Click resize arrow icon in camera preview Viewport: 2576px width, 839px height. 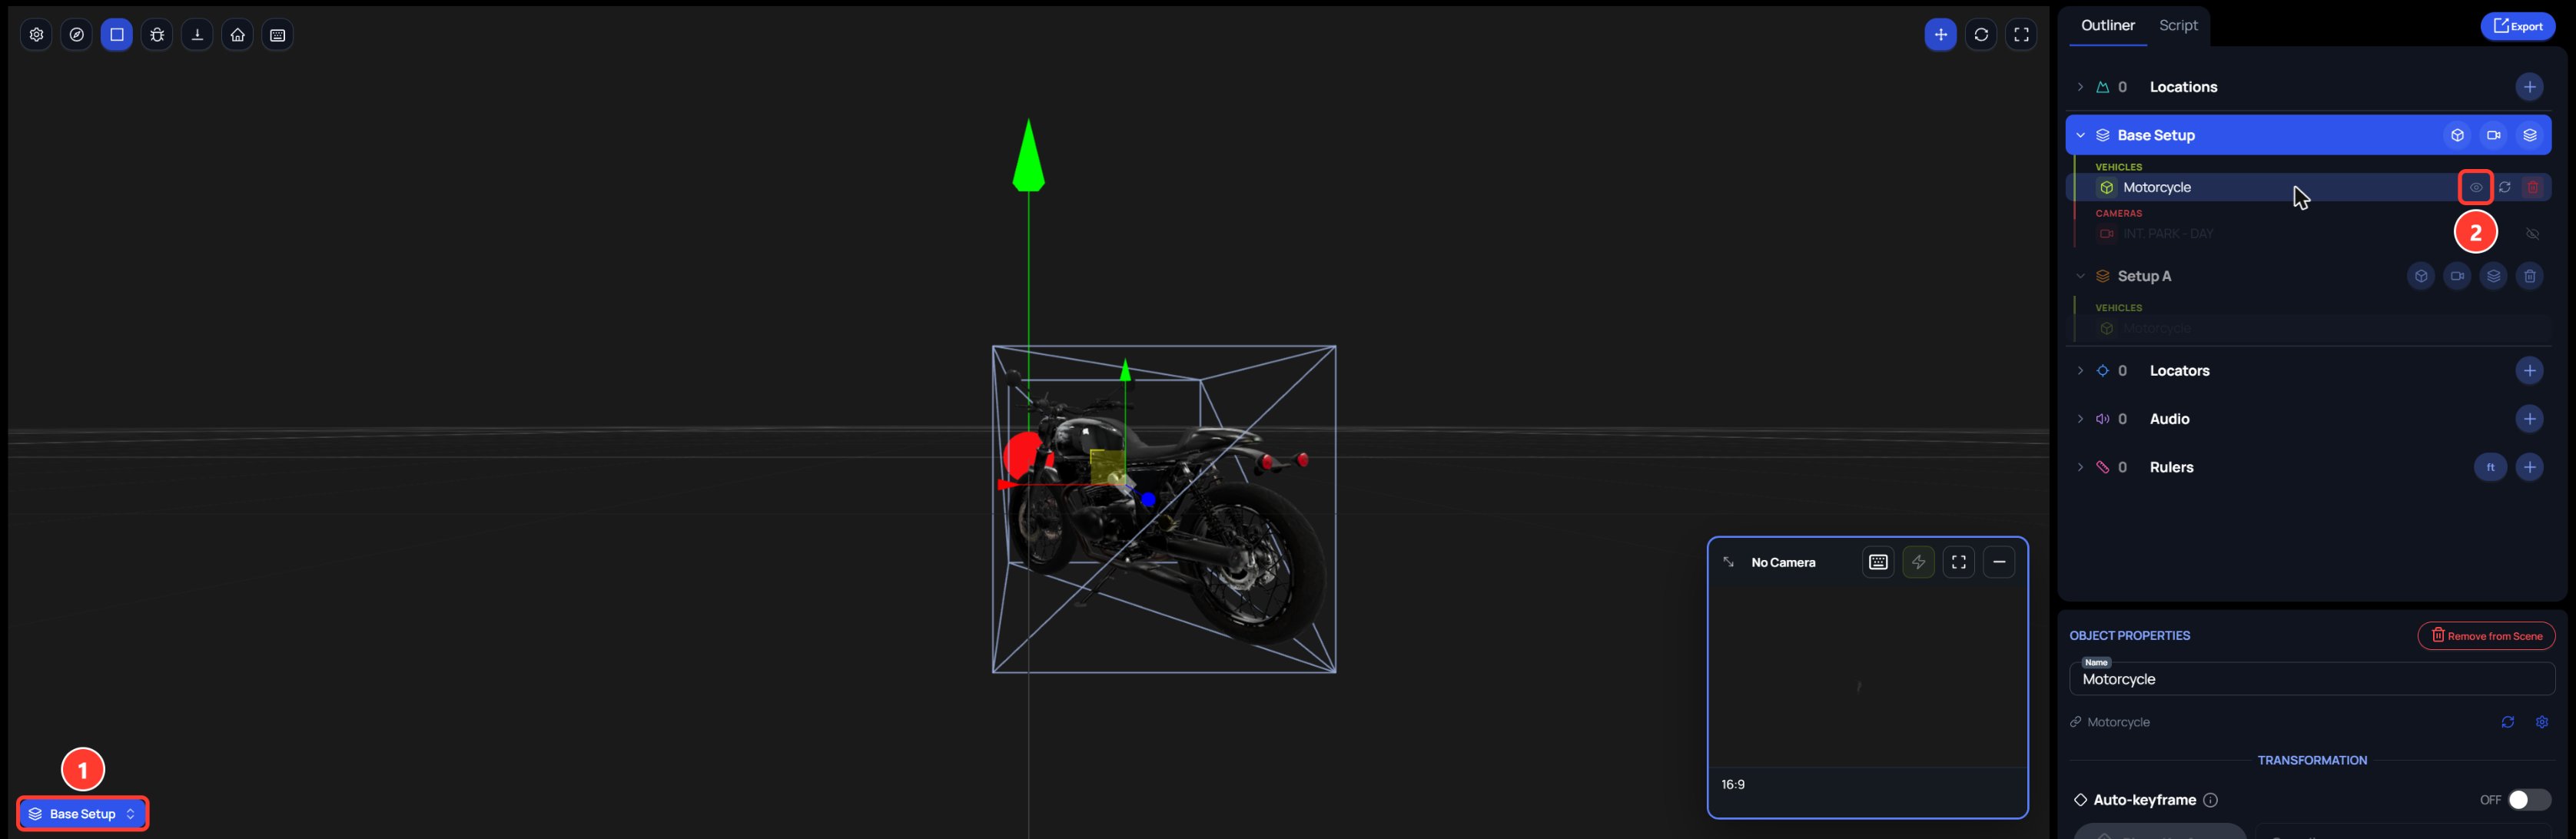point(1728,562)
